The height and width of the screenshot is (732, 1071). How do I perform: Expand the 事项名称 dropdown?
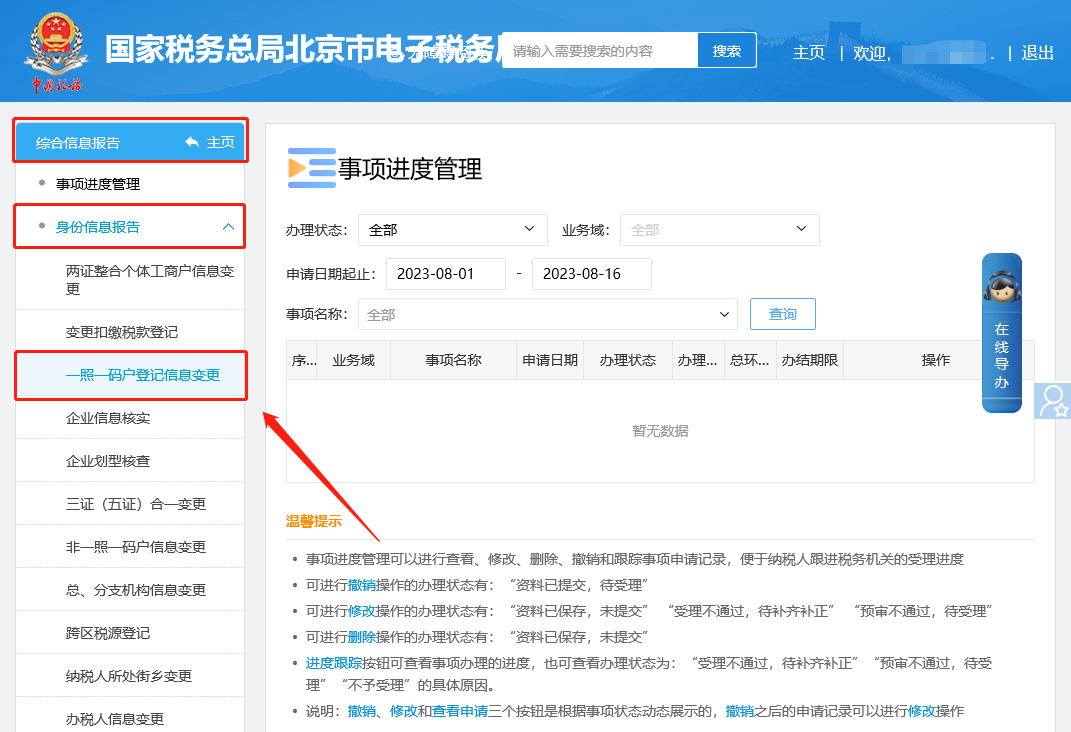click(547, 314)
